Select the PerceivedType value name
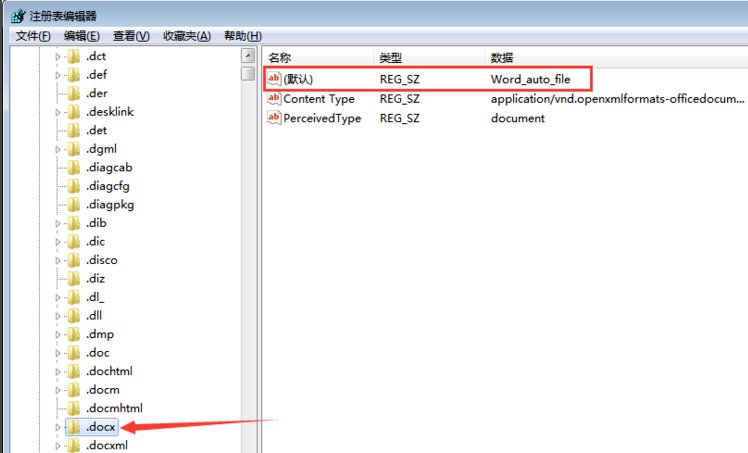Image resolution: width=748 pixels, height=453 pixels. point(322,118)
